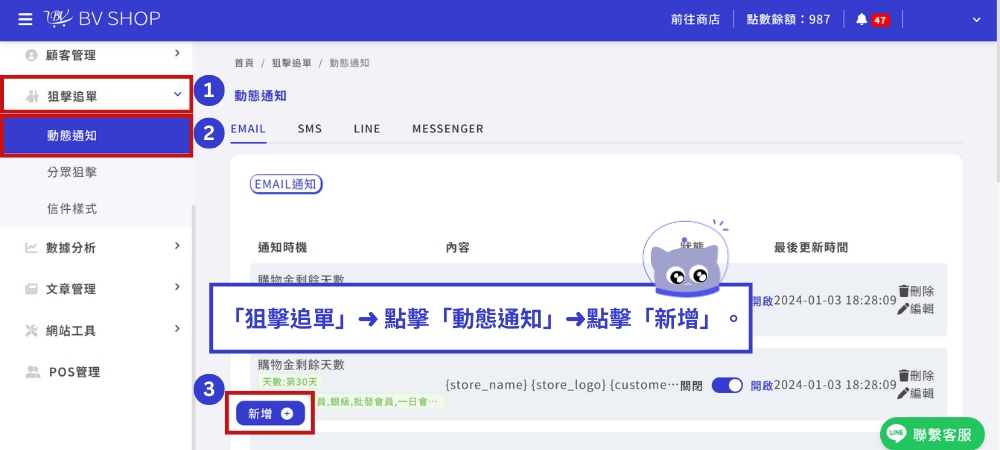Screen dimensions: 1000x450
Task: Open the hamburger menu icon
Action: 25,19
